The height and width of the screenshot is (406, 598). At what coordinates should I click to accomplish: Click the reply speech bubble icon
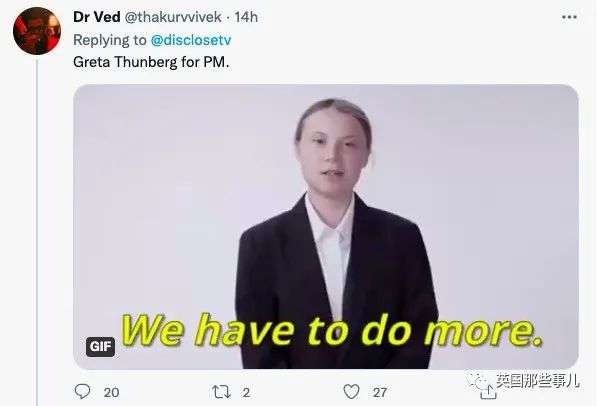pos(82,391)
